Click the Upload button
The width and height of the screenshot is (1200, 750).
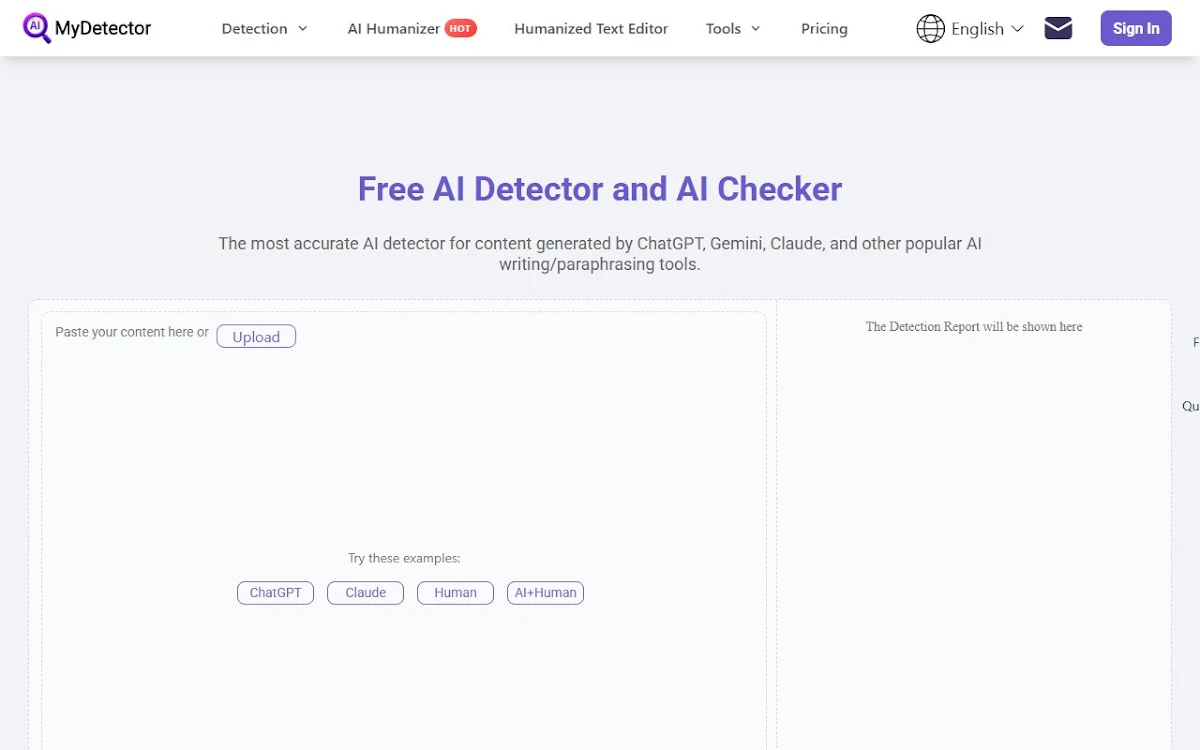[x=256, y=337]
